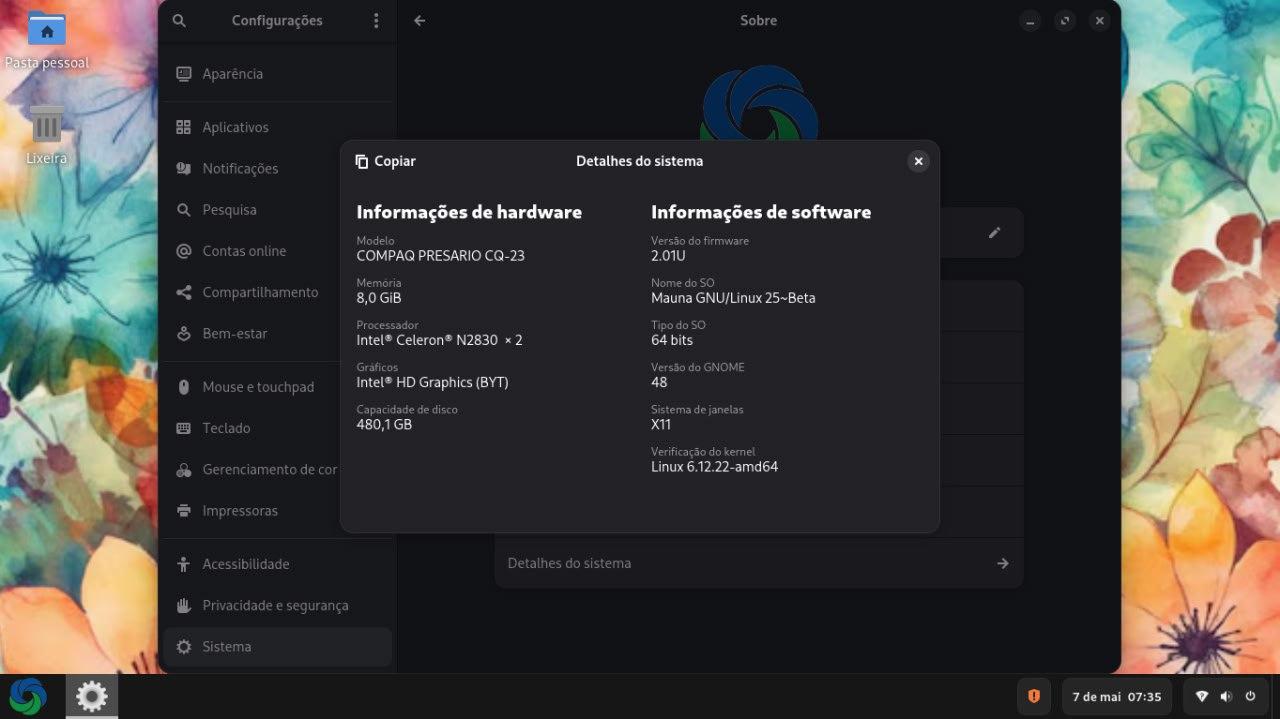Select Sistema label in settings sidebar
The height and width of the screenshot is (719, 1280).
tap(227, 647)
